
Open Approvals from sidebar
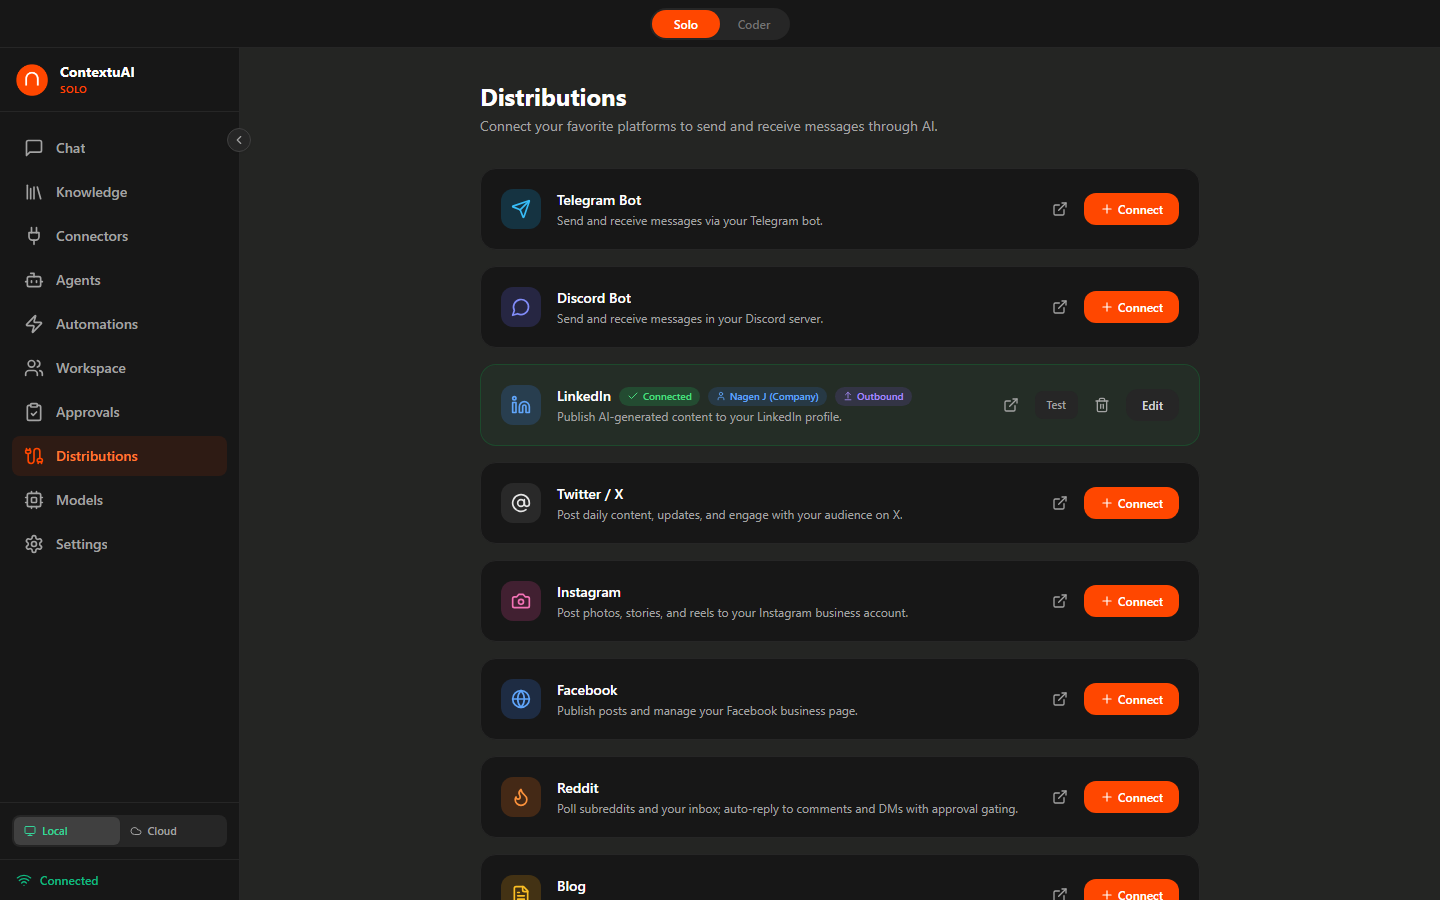click(x=119, y=412)
